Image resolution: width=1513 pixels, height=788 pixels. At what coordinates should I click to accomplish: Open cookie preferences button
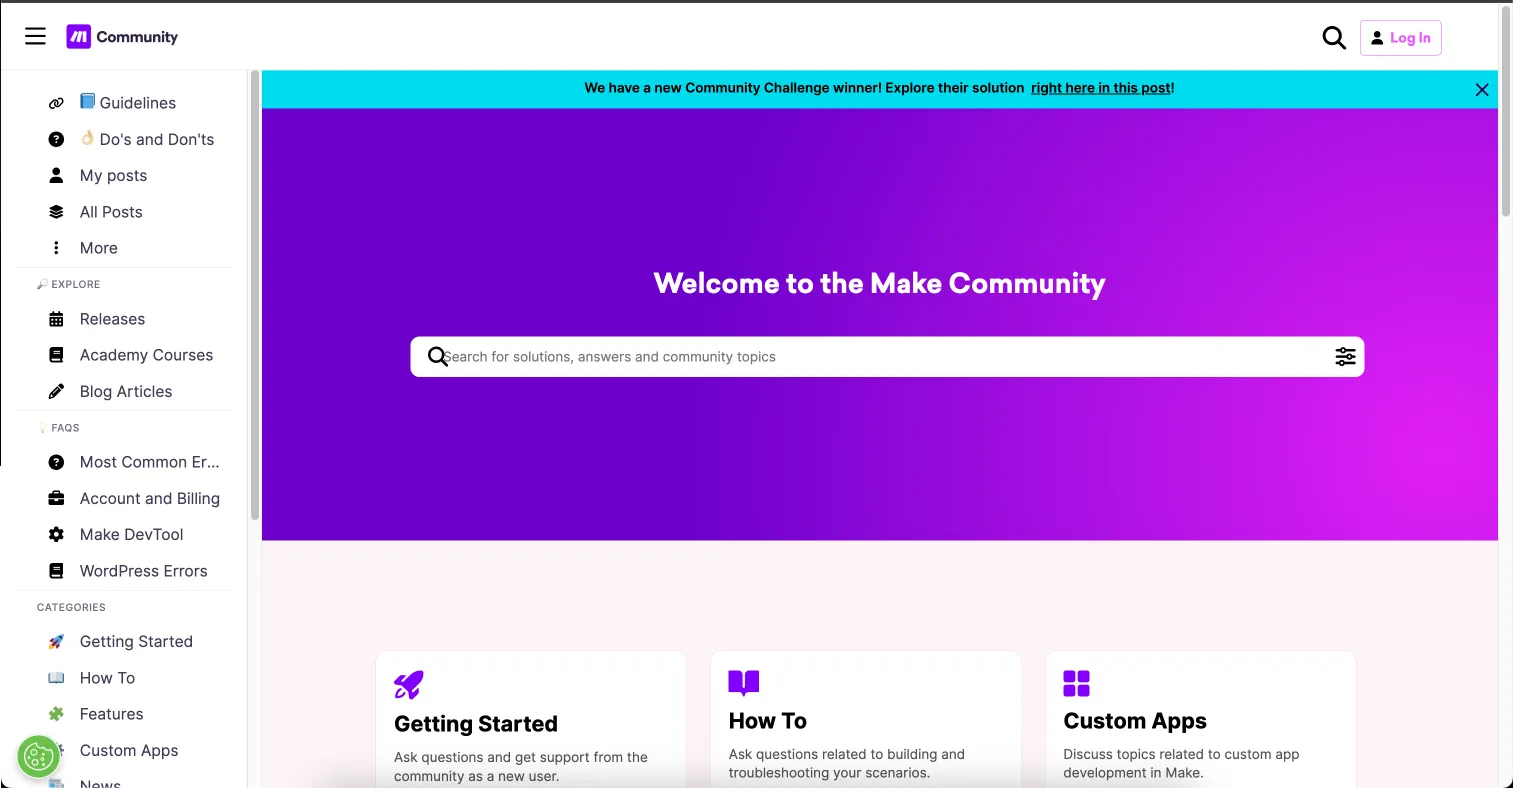point(39,757)
